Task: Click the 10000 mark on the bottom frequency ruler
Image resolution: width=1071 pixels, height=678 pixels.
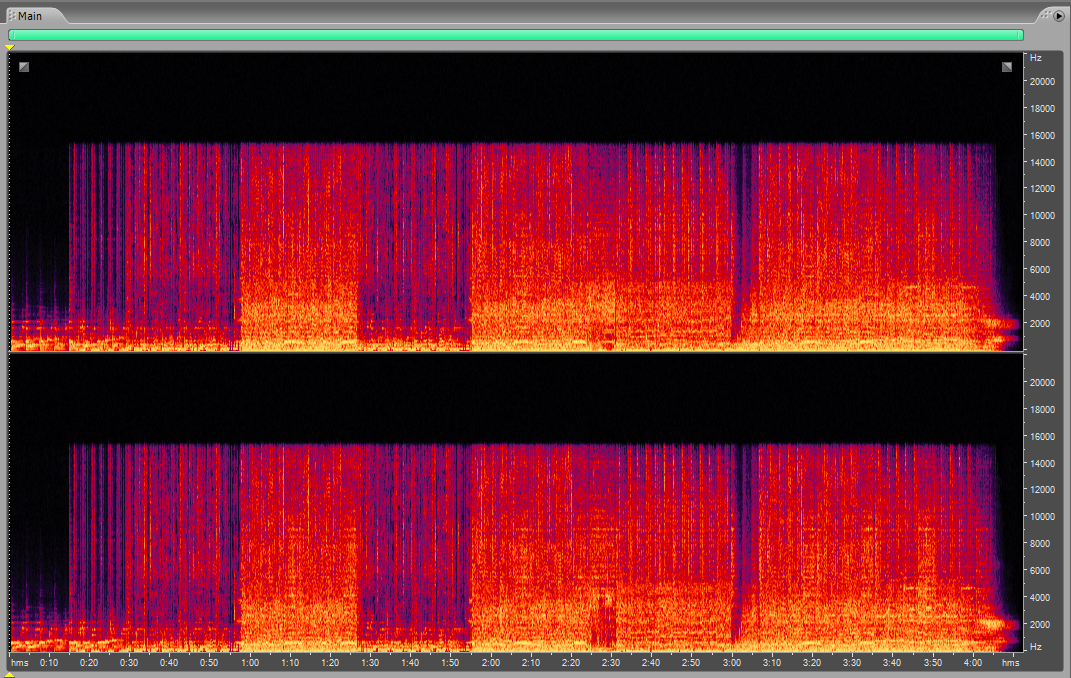Action: tap(1043, 517)
